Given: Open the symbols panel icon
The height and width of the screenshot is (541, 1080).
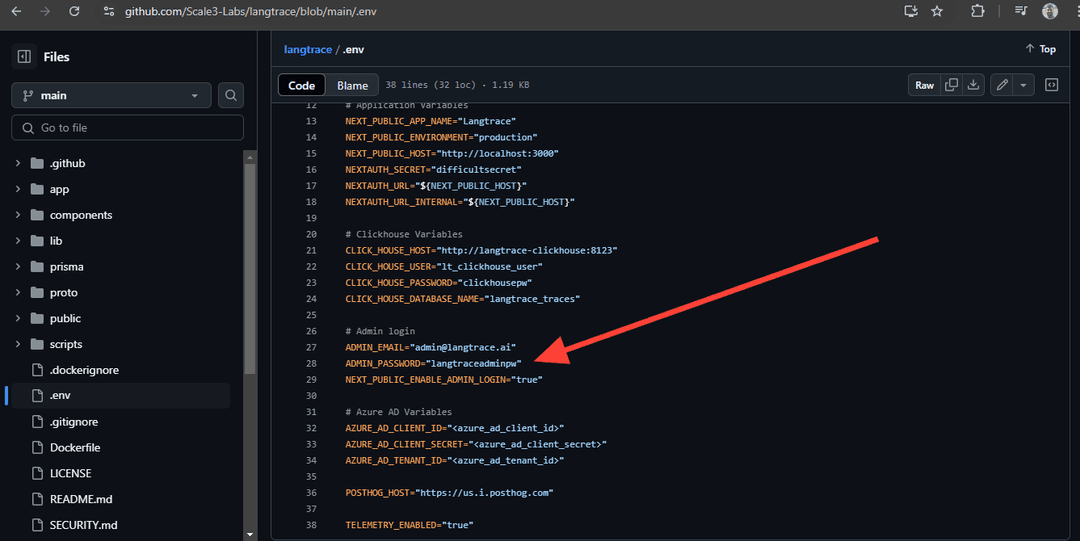Looking at the screenshot, I should [1051, 85].
